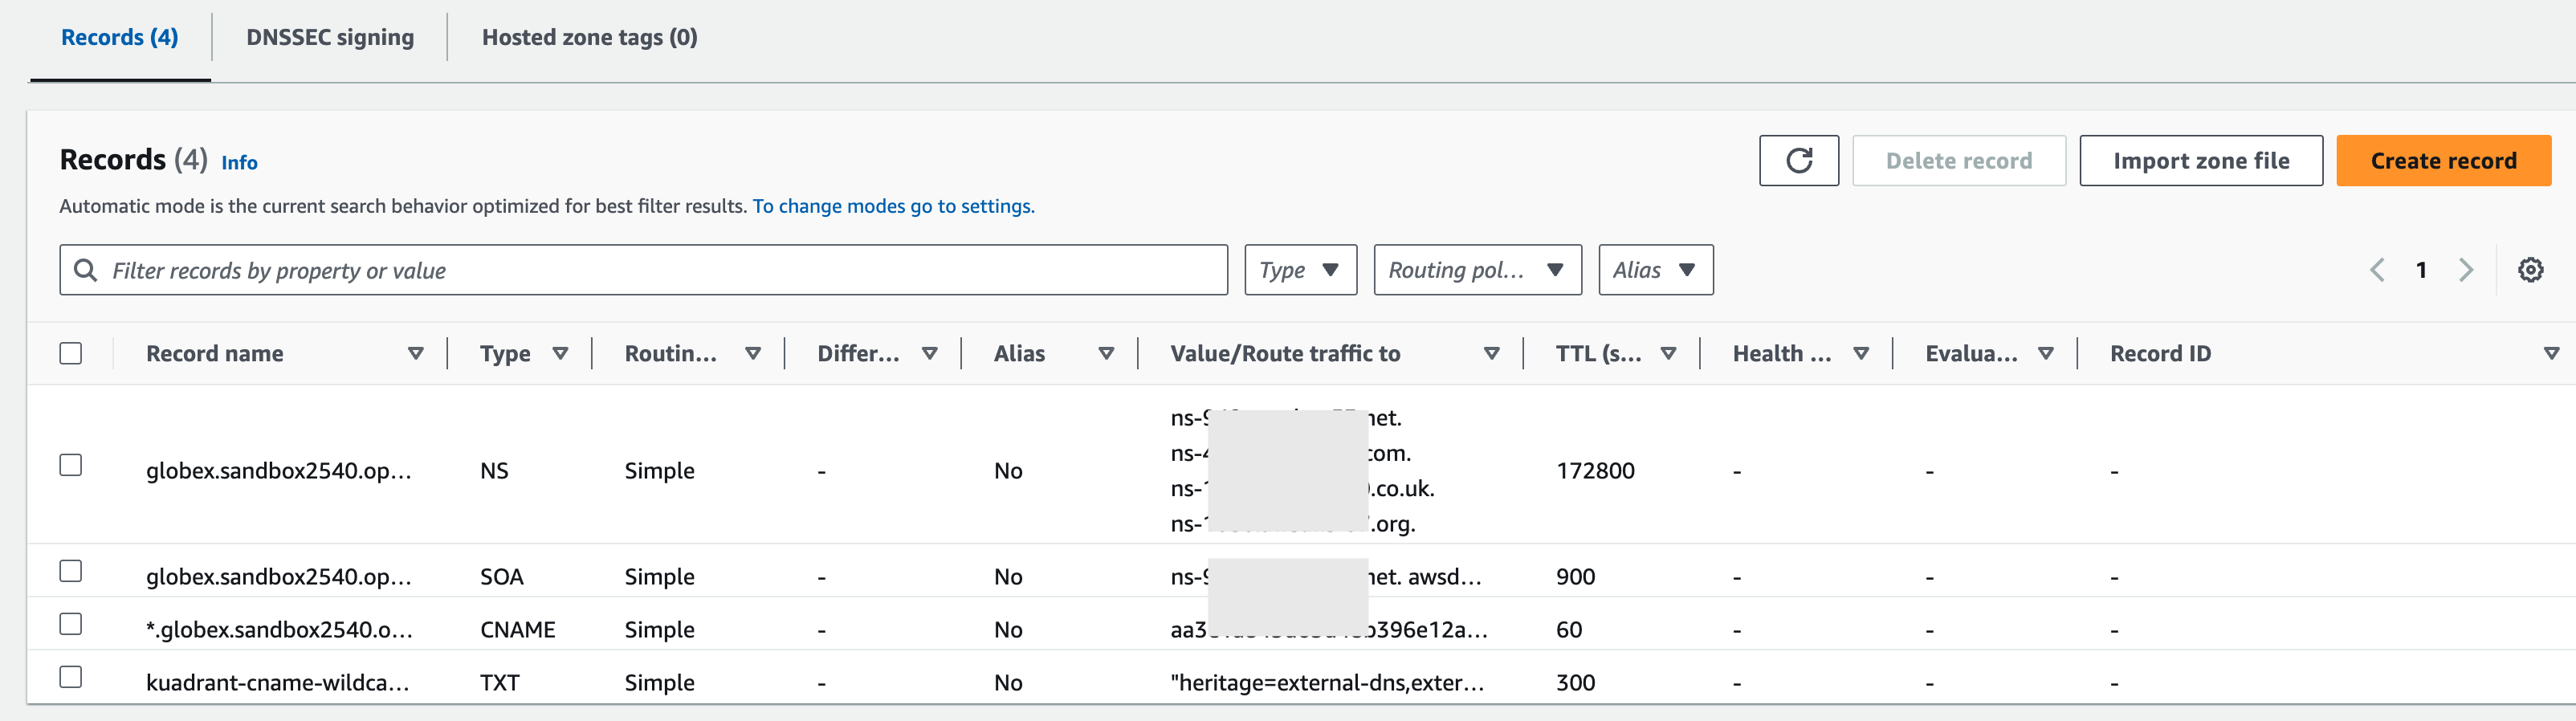Viewport: 2576px width, 721px height.
Task: Check the NS record row checkbox
Action: pos(71,465)
